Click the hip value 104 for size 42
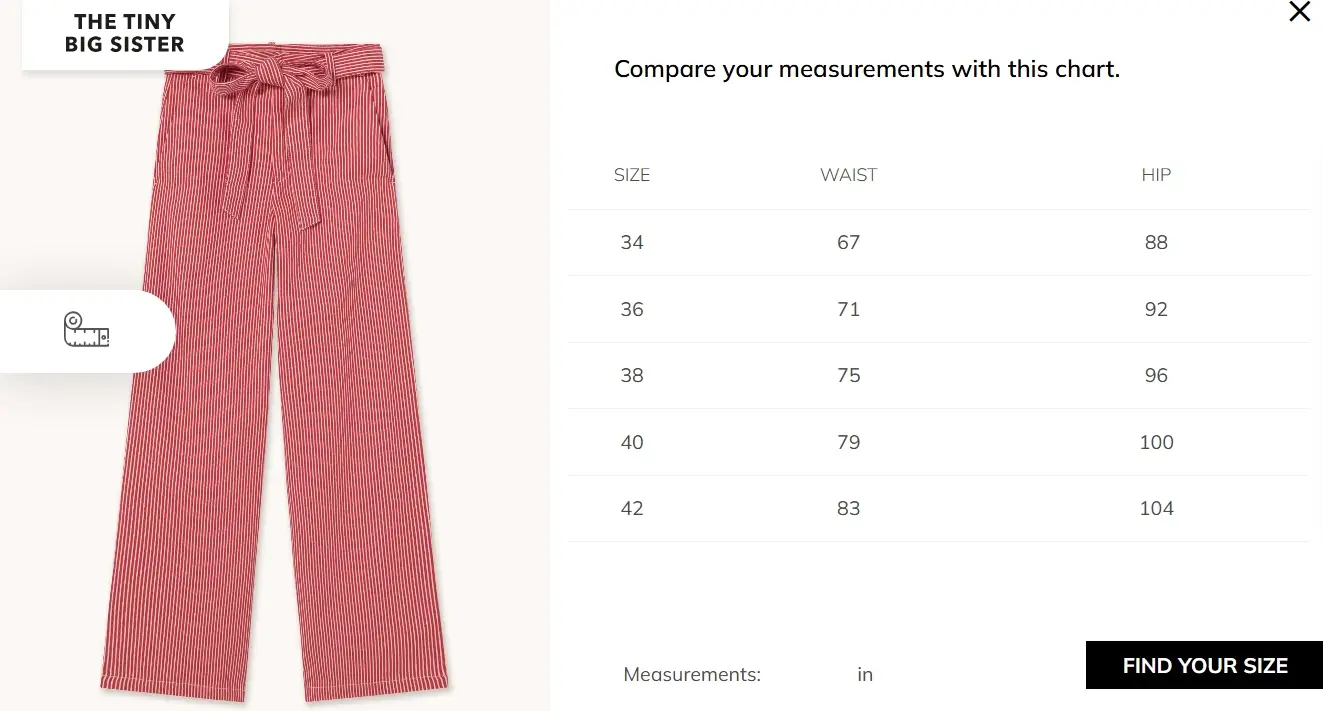This screenshot has height=711, width=1323. (1156, 508)
